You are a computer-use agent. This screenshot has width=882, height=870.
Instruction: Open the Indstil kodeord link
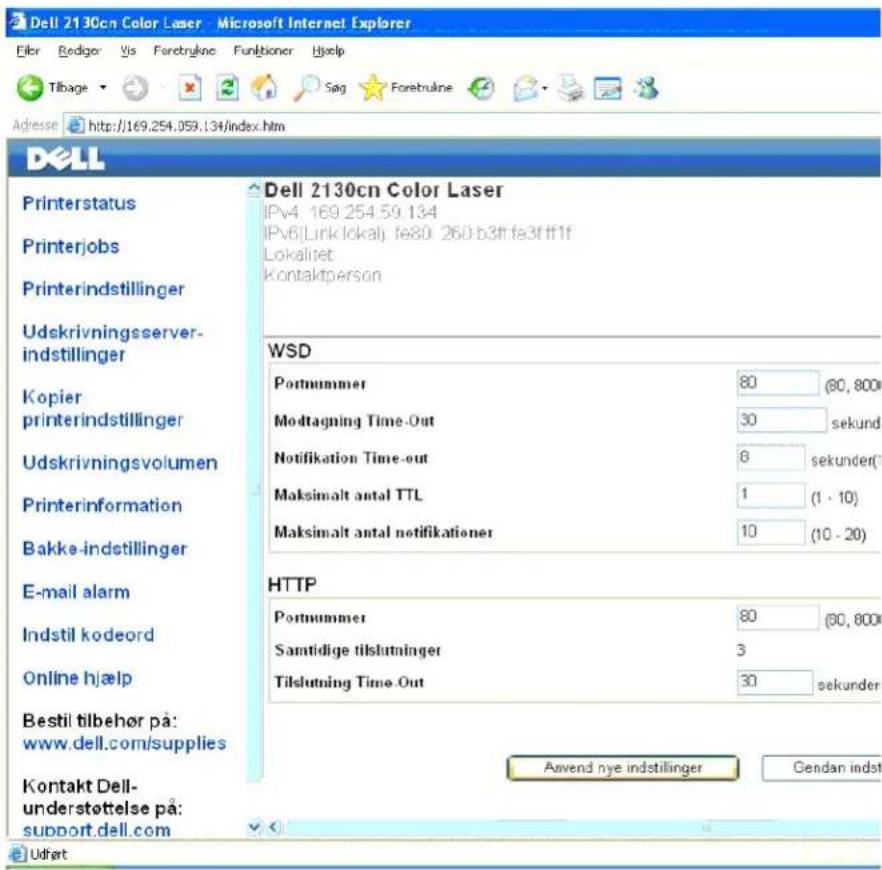tap(88, 634)
